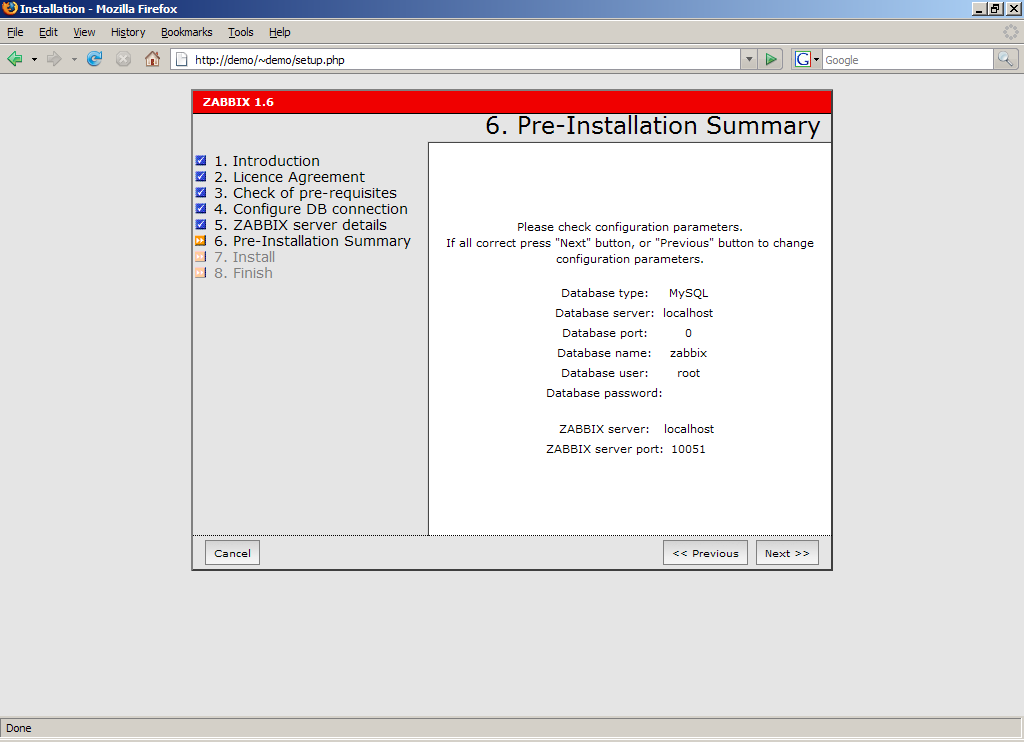Image resolution: width=1024 pixels, height=742 pixels.
Task: Click the checkmark beside 2. Licence Agreement
Action: [x=201, y=177]
